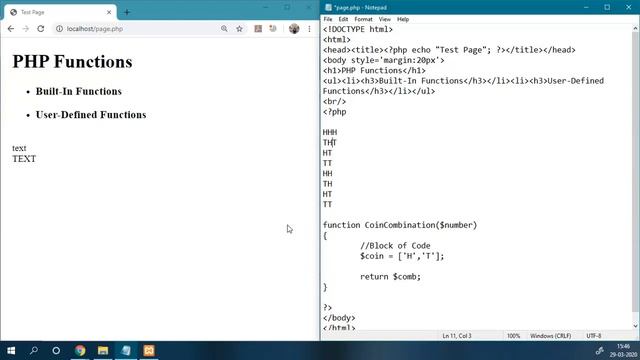Image resolution: width=640 pixels, height=360 pixels.
Task: Open Cortana circle on taskbar
Action: tap(56, 351)
